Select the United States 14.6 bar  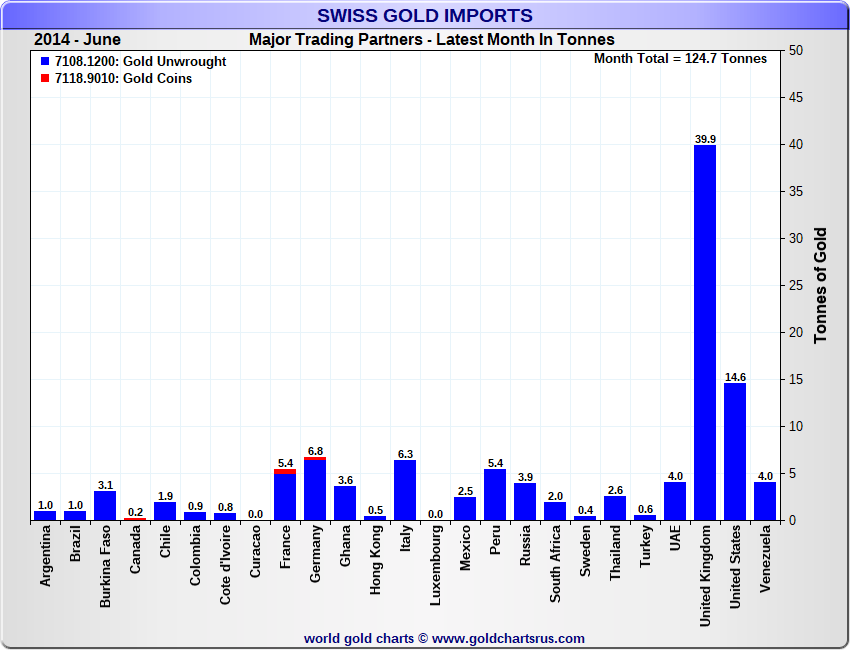735,451
